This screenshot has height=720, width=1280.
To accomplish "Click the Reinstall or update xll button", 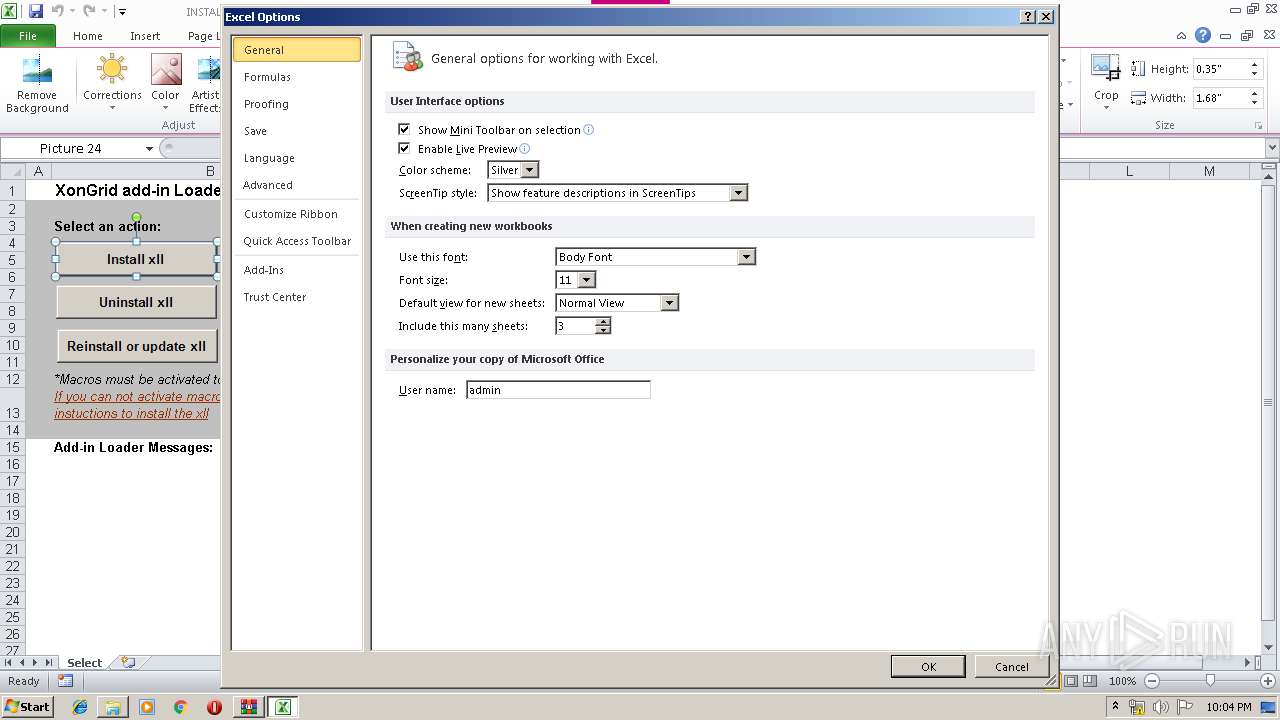I will tap(136, 346).
